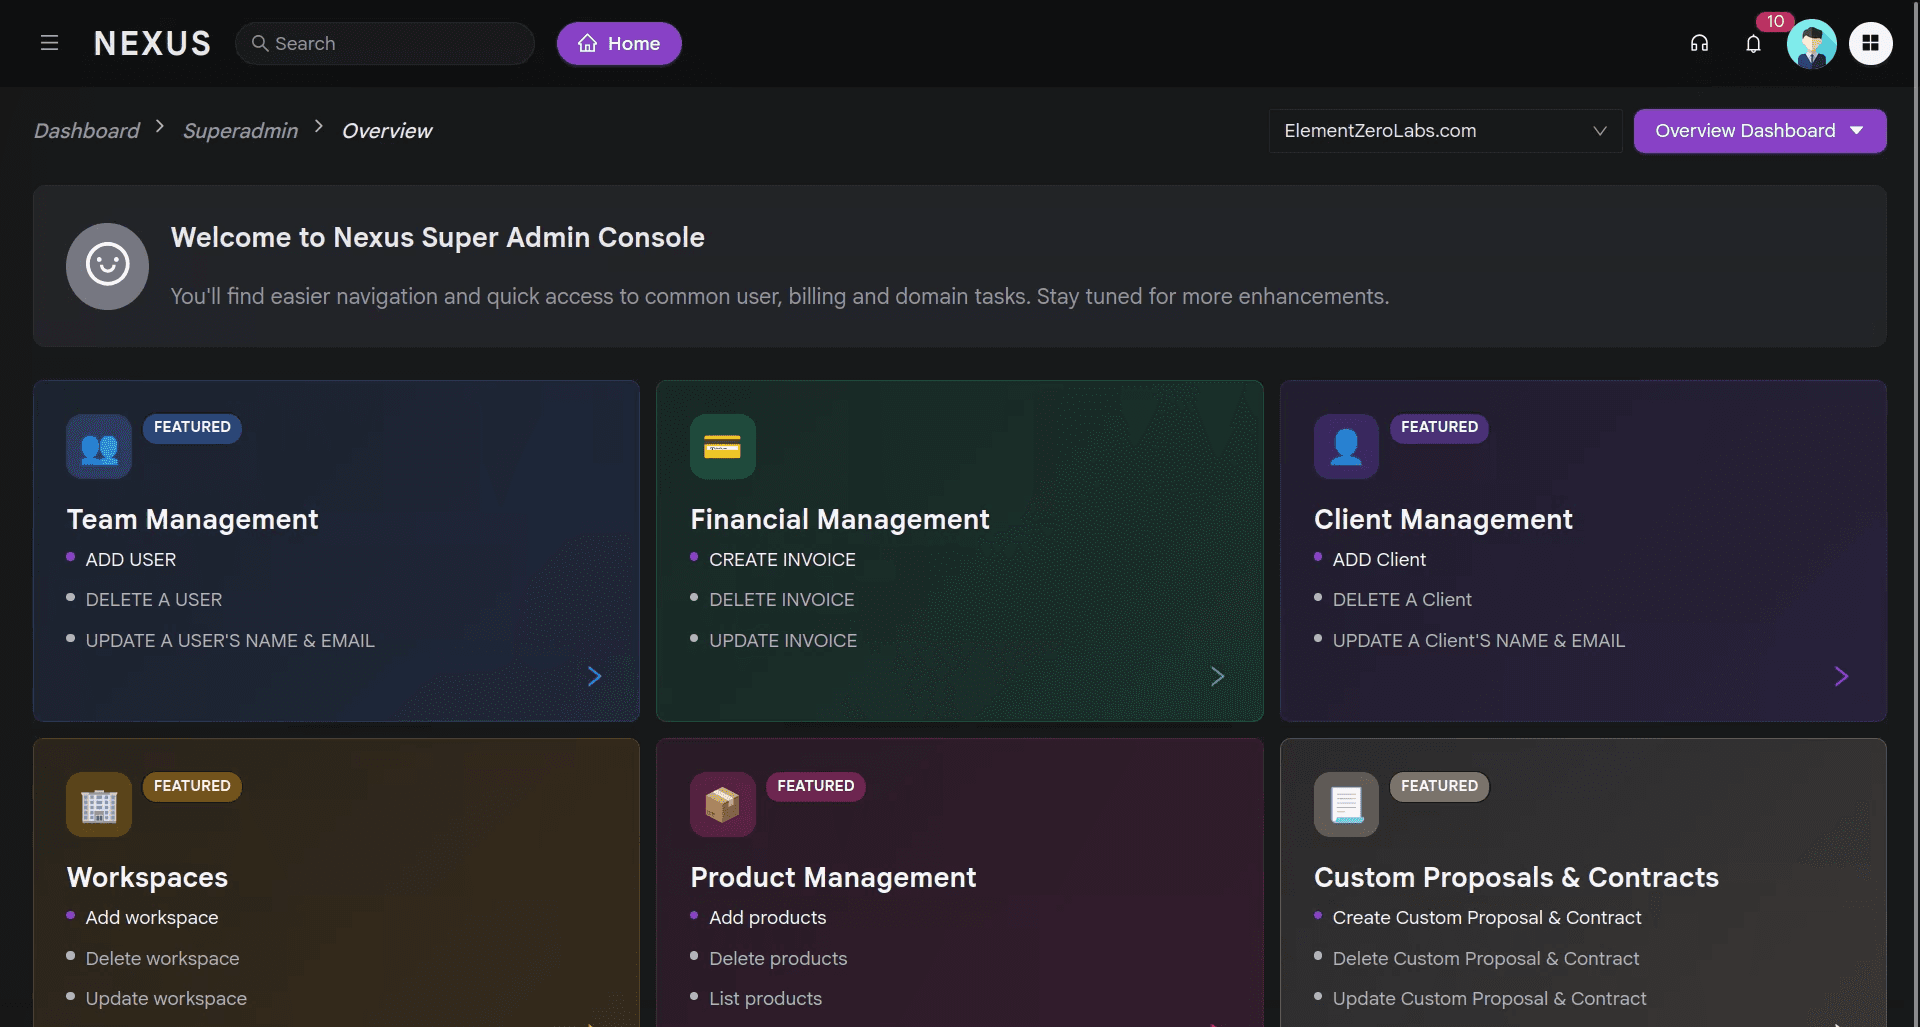Viewport: 1920px width, 1027px height.
Task: Select Create Custom Proposal & Contract
Action: (1487, 917)
